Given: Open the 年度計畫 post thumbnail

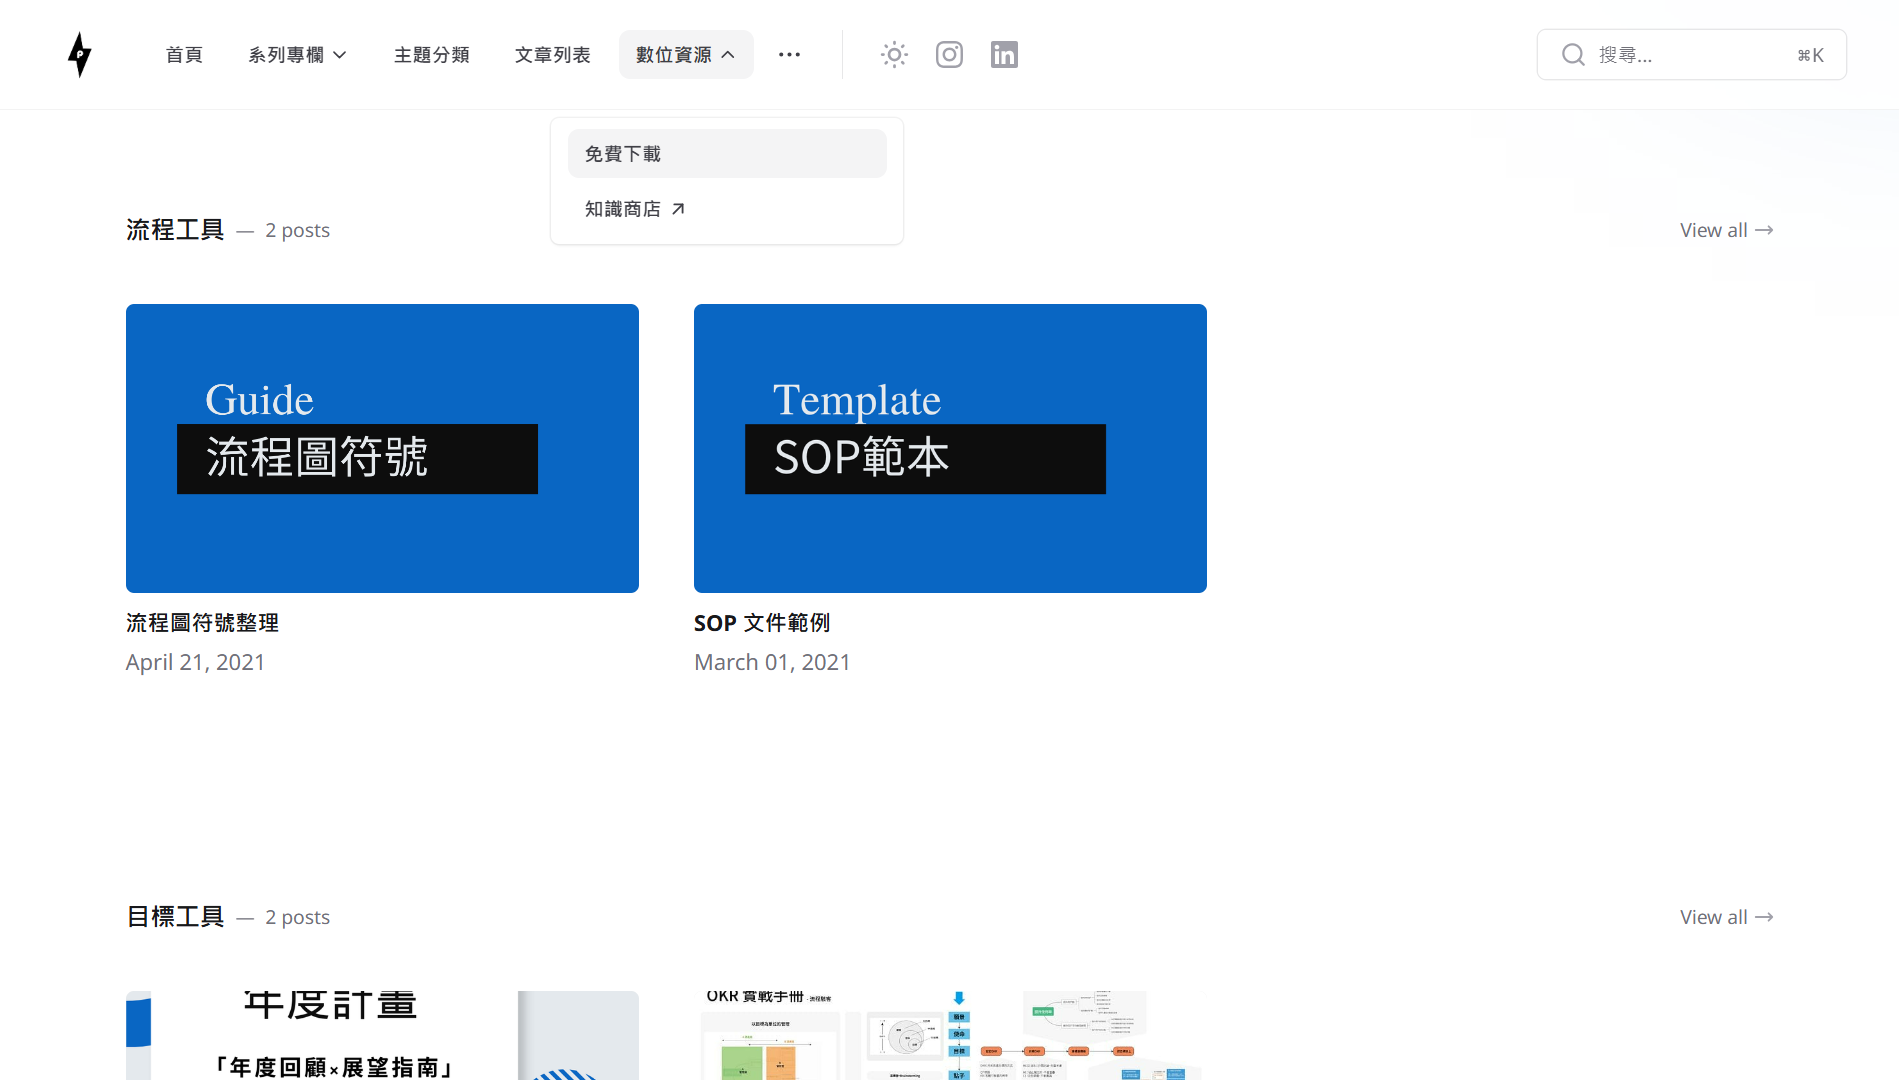Looking at the screenshot, I should coord(382,1035).
